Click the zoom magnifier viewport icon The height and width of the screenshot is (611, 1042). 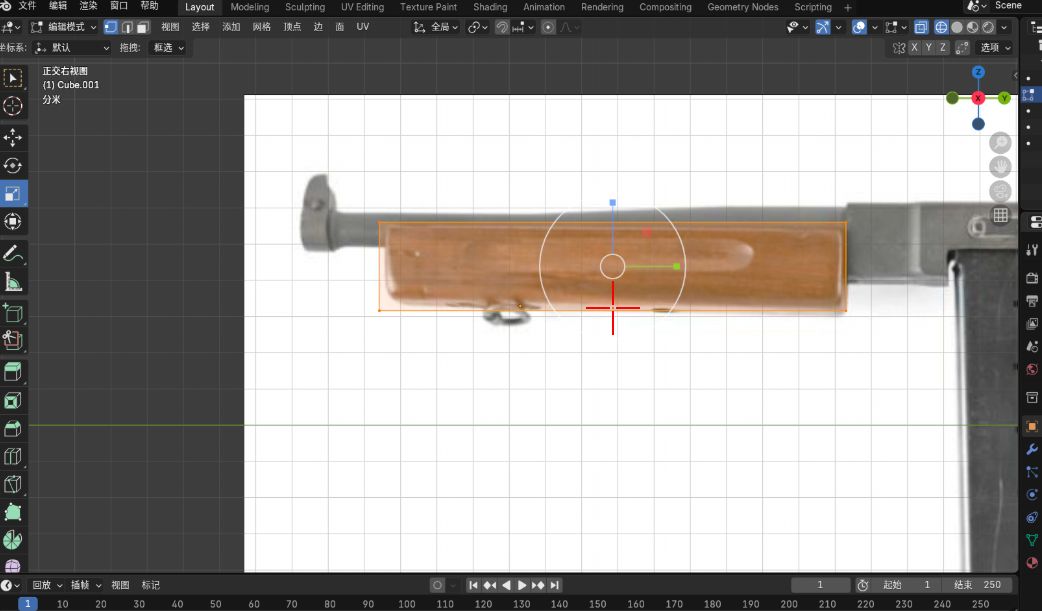pos(1000,144)
